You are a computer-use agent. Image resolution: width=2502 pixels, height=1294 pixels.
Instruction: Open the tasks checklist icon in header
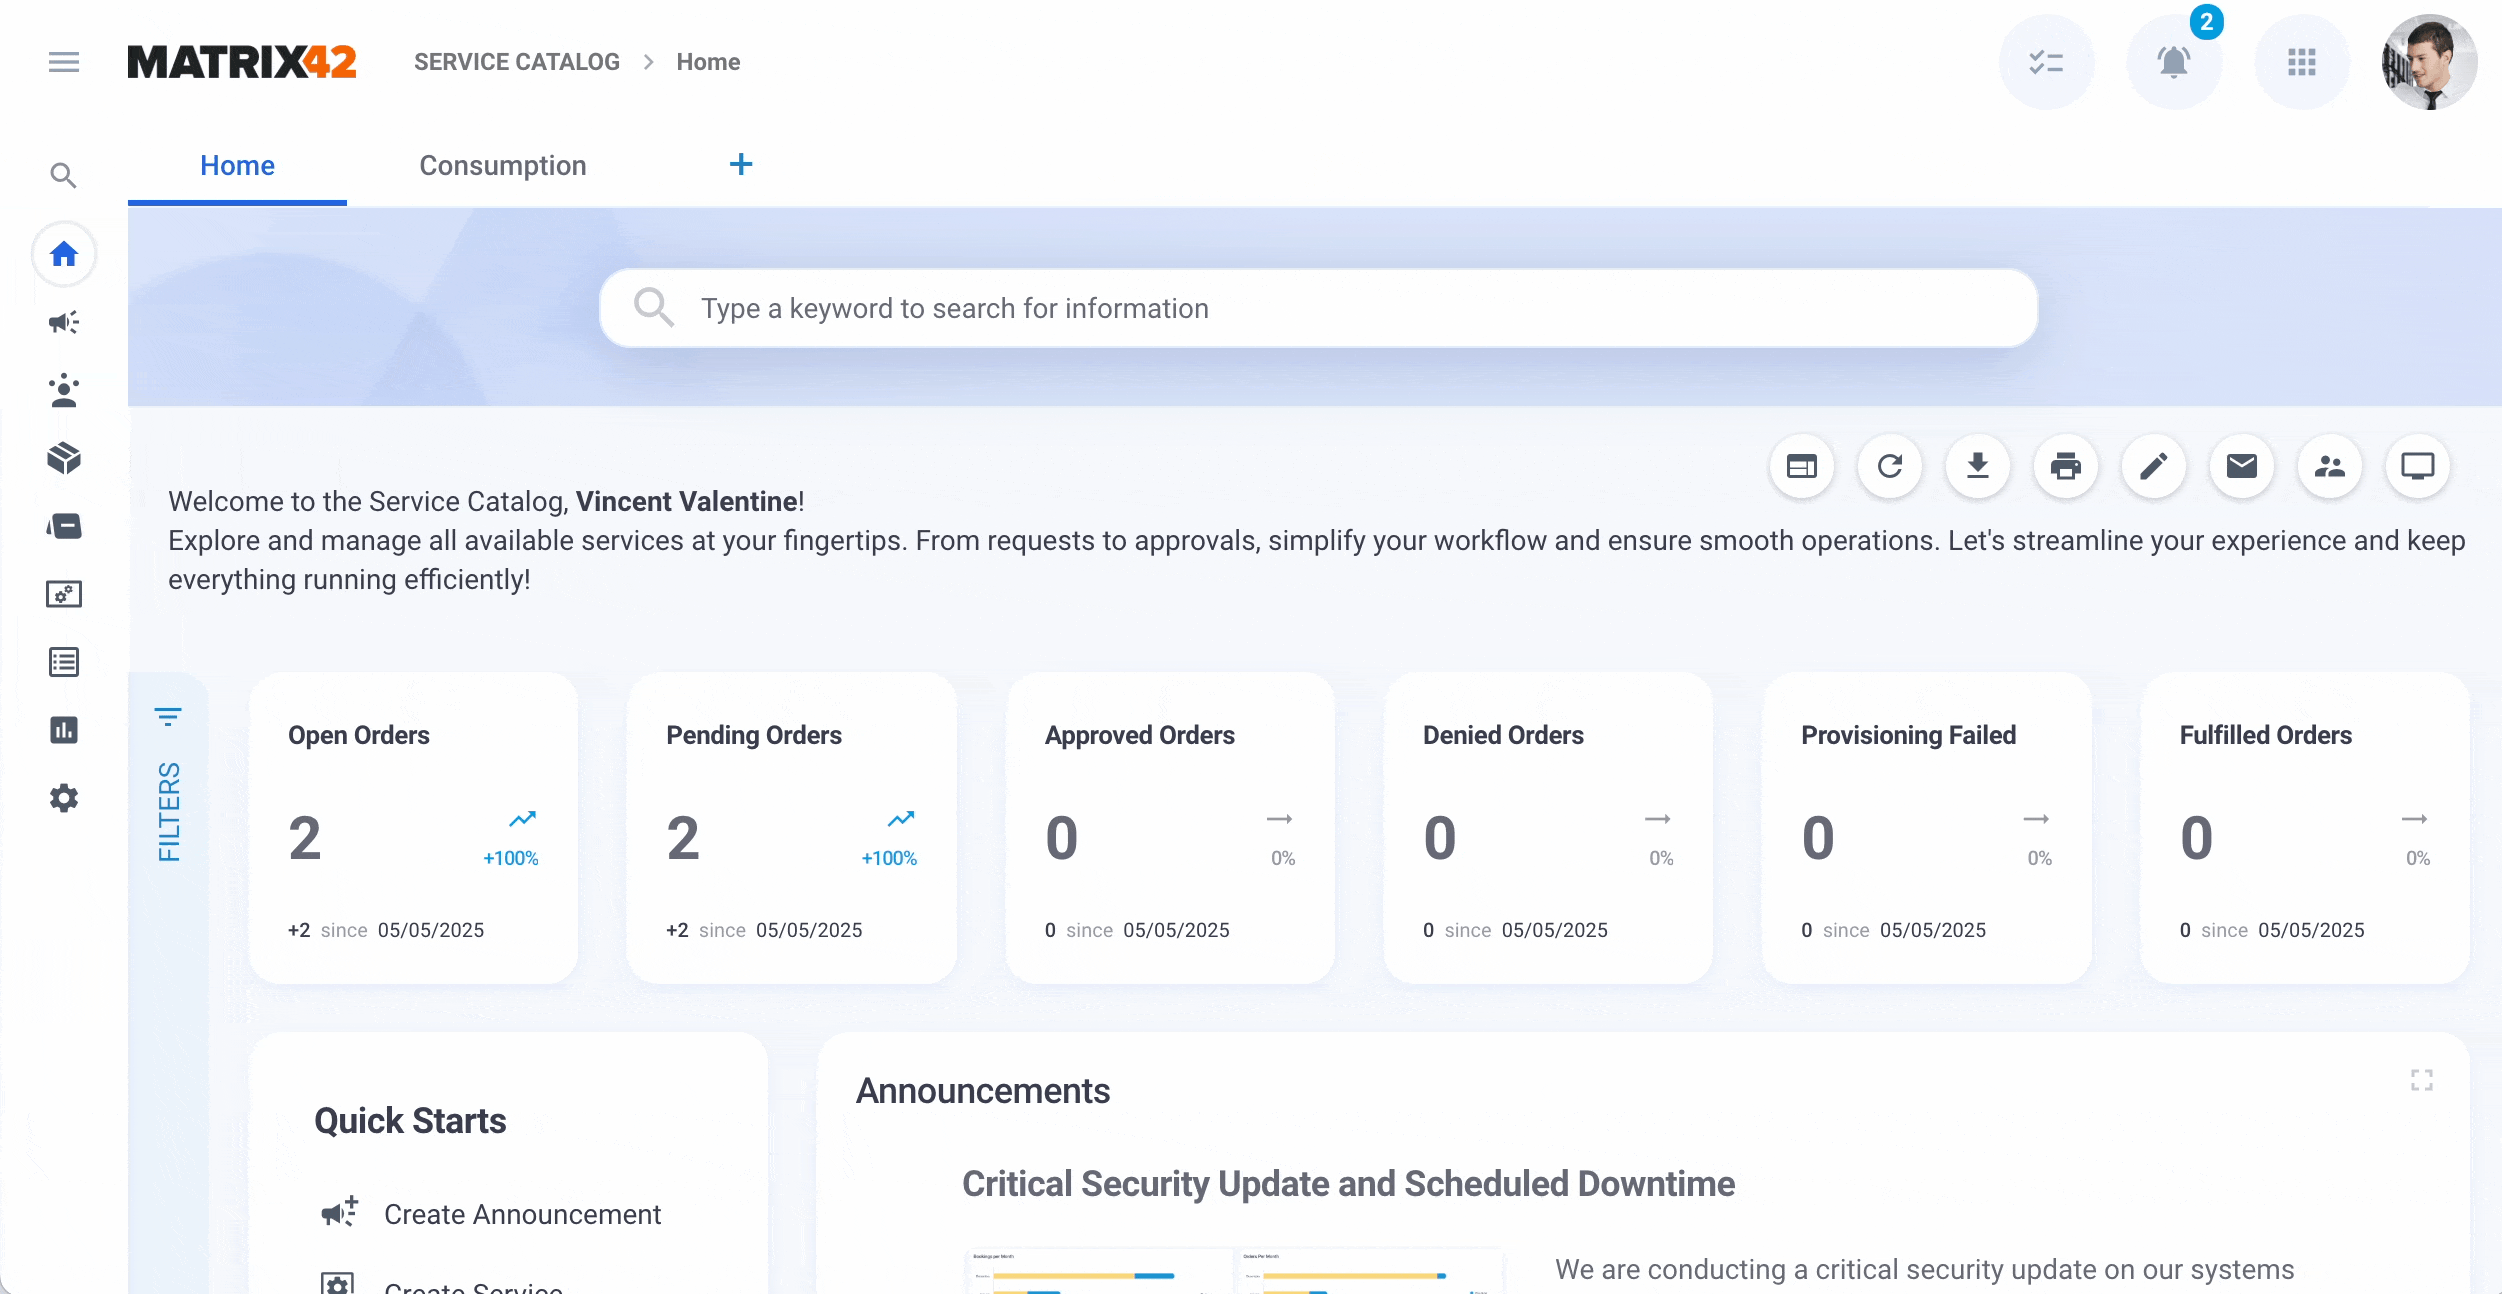pos(2046,62)
